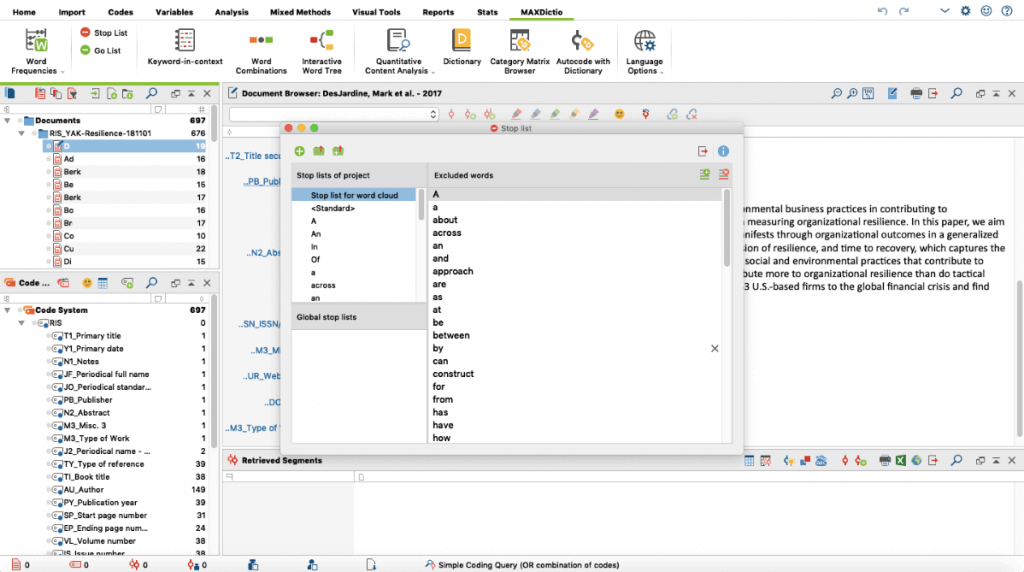Open the Category Matrix Browser
The image size is (1024, 572).
click(x=519, y=51)
